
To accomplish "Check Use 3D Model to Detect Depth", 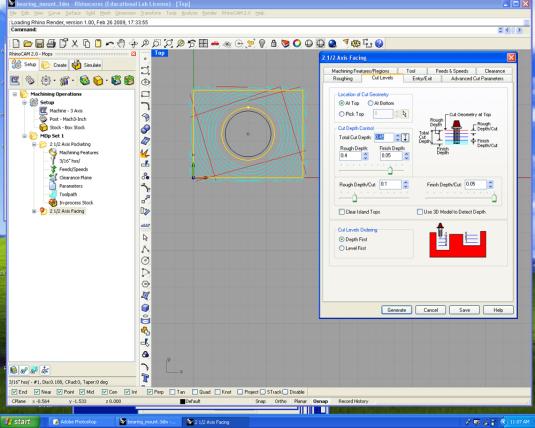I will pos(420,212).
